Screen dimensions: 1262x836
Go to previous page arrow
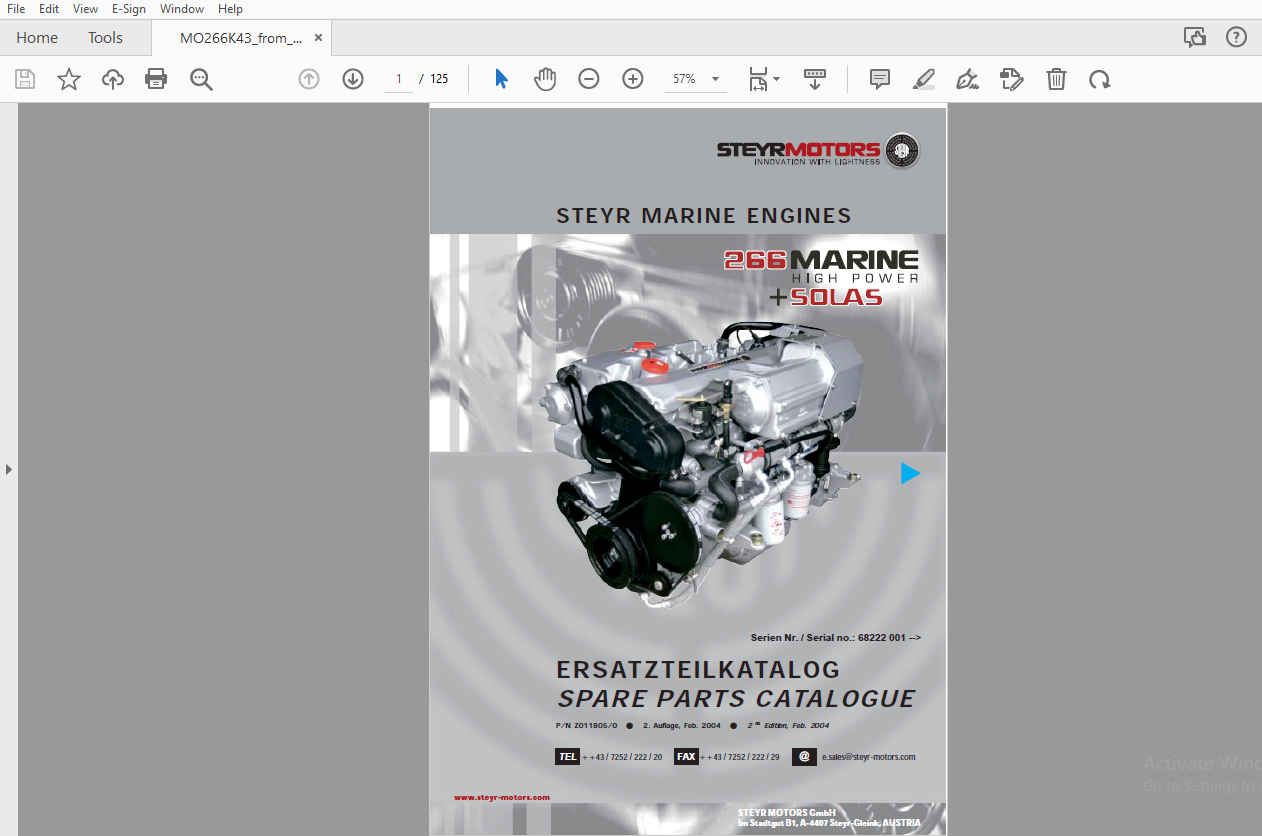click(x=309, y=79)
